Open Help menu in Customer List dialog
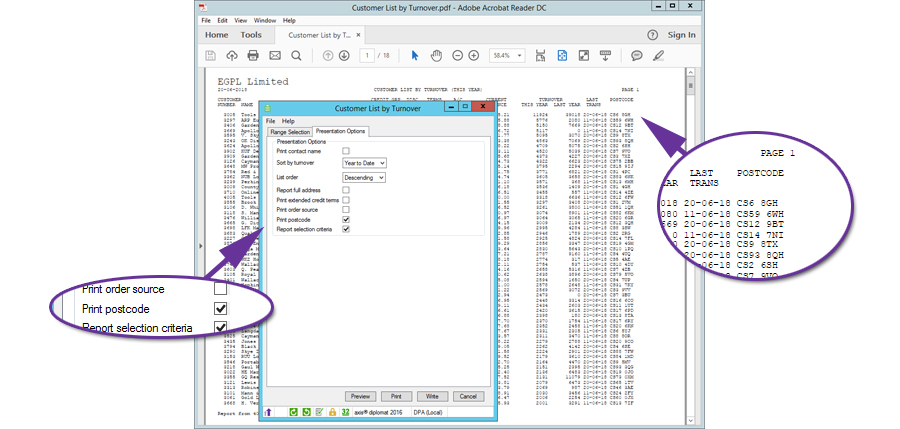This screenshot has height=429, width=900. coord(288,121)
